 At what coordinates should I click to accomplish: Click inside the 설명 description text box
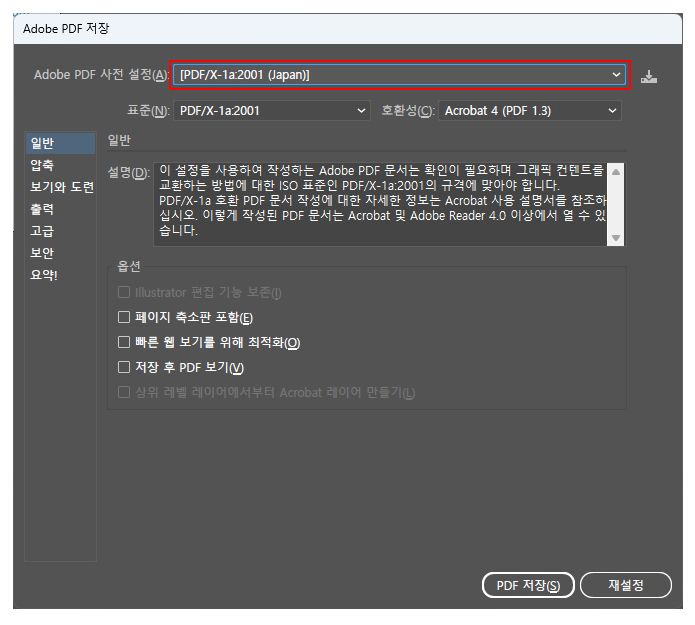point(380,203)
